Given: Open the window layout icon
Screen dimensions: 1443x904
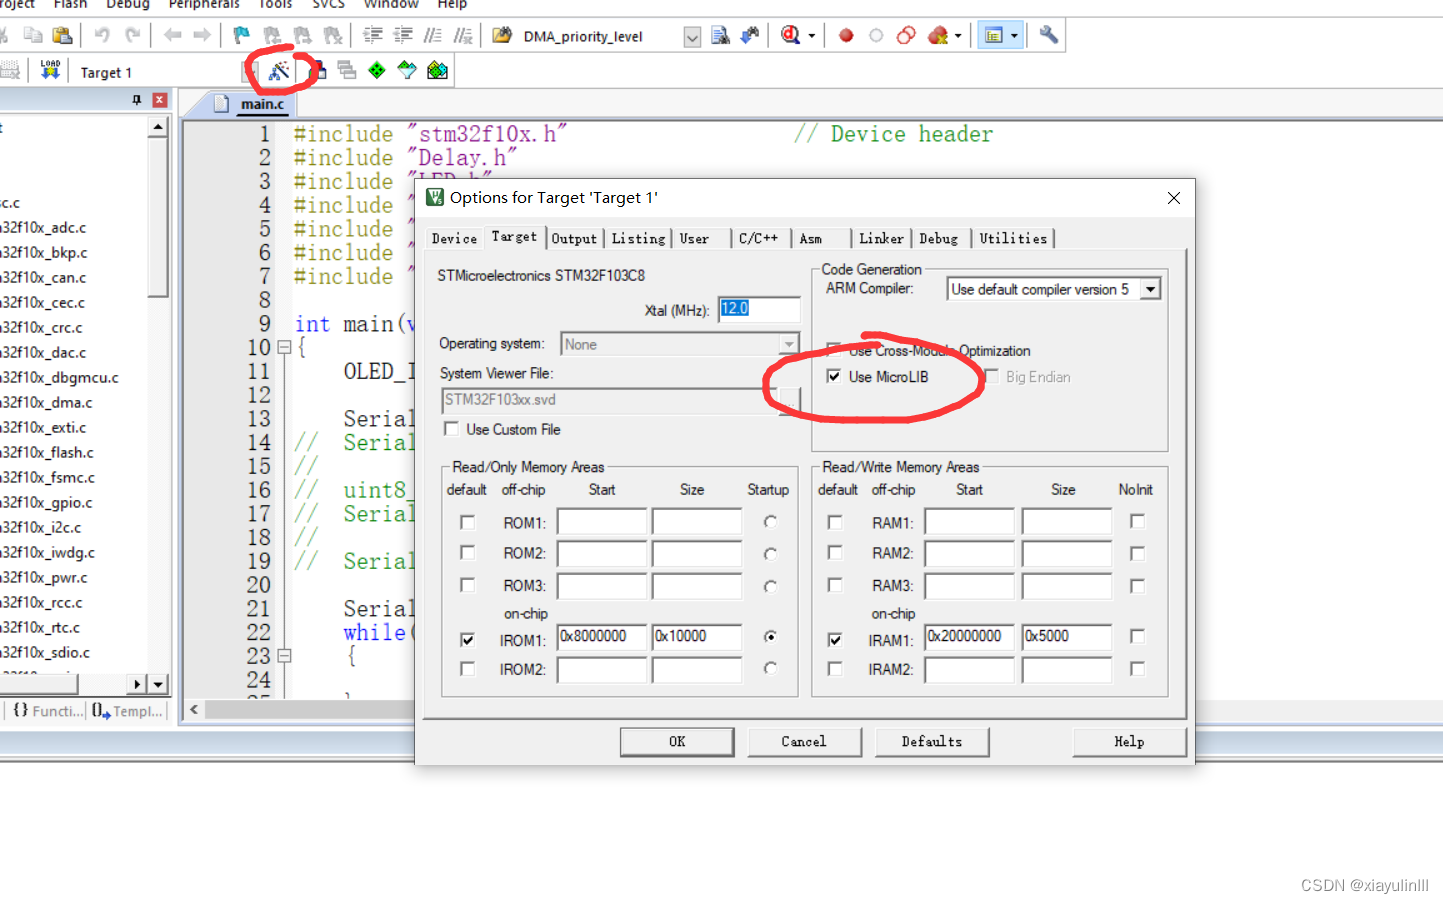Looking at the screenshot, I should coord(994,35).
